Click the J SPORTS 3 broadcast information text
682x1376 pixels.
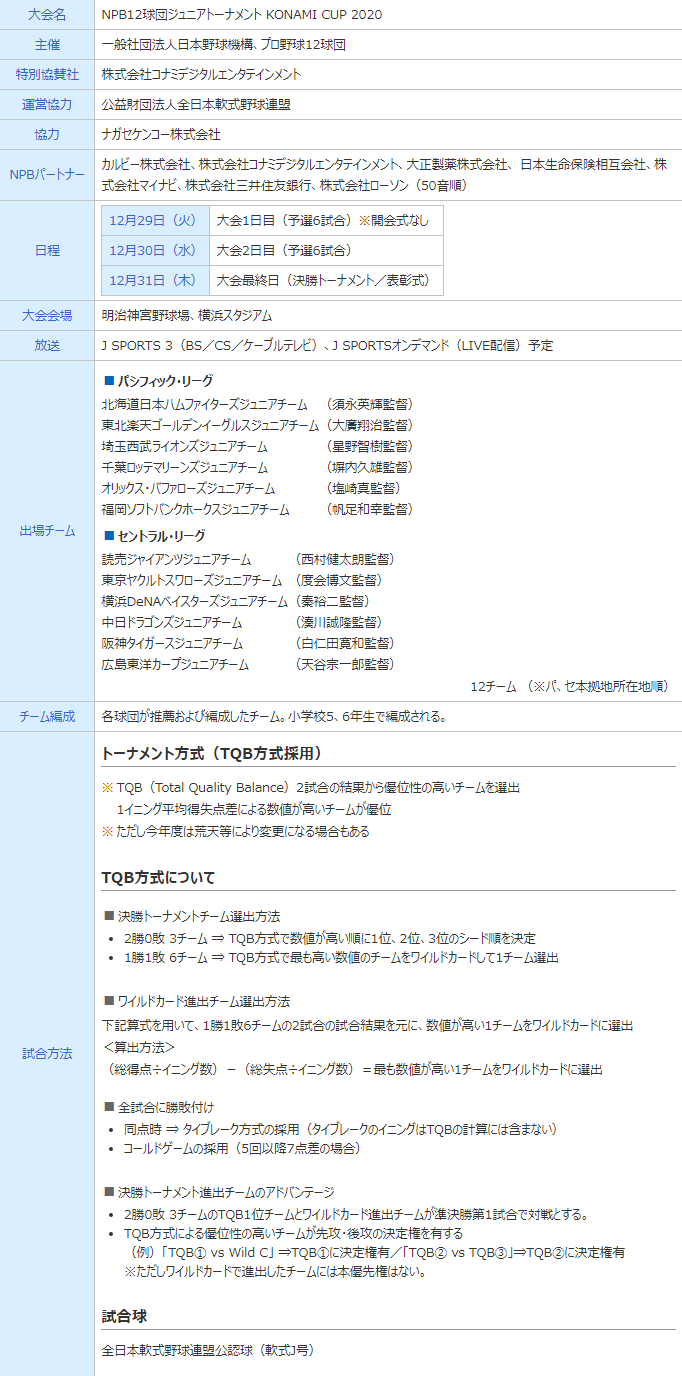[x=327, y=345]
